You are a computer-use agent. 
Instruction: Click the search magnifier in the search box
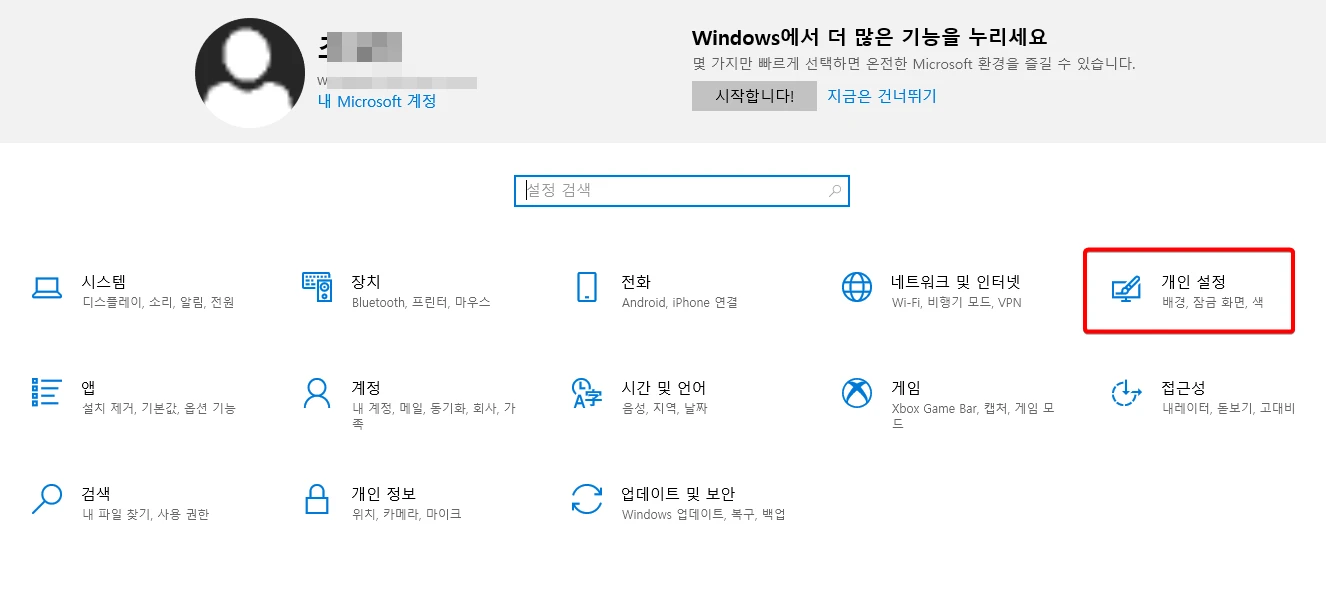click(x=833, y=190)
